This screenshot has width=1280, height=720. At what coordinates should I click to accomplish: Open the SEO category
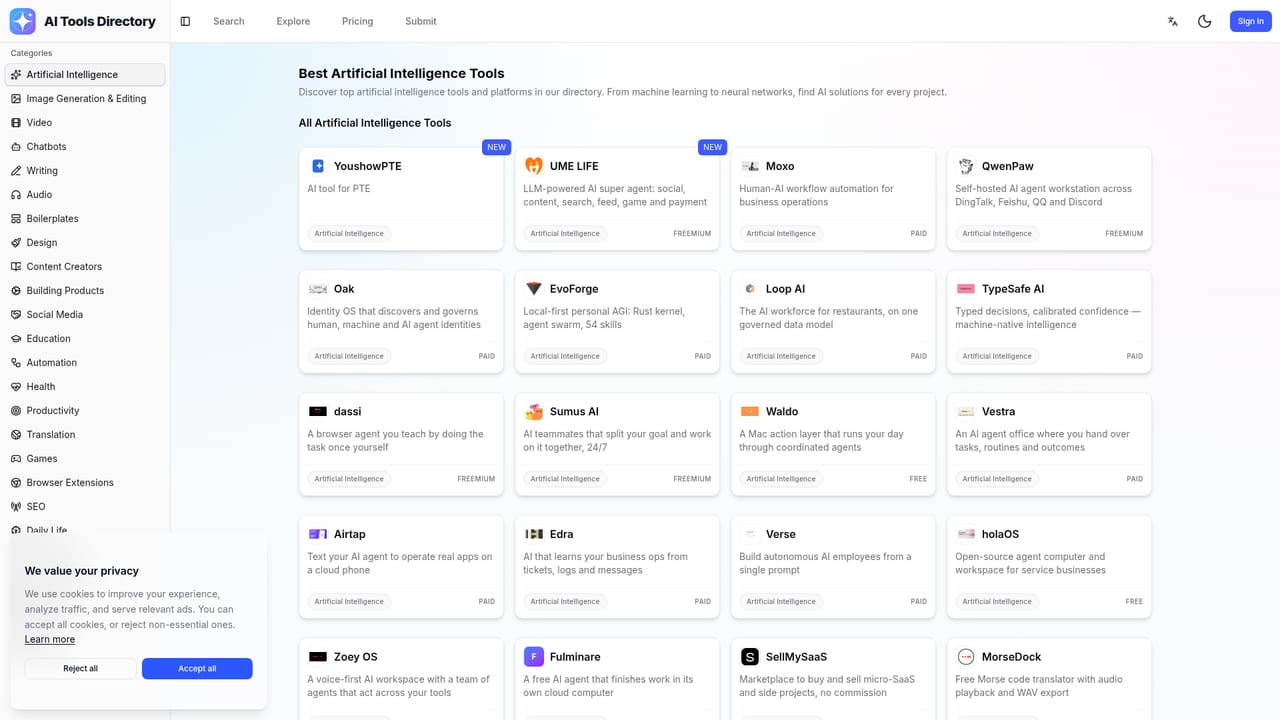pyautogui.click(x=85, y=507)
